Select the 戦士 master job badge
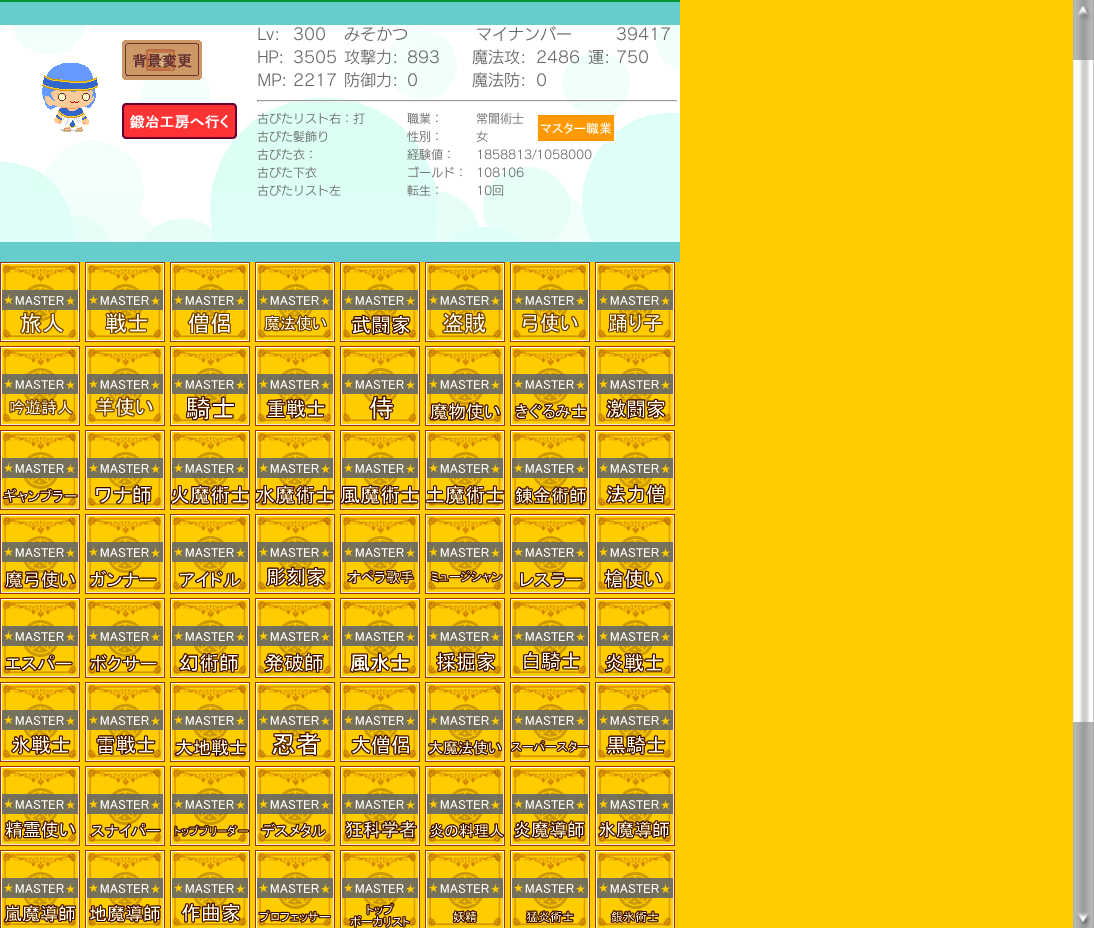Screen dimensions: 1094x928 click(x=125, y=302)
